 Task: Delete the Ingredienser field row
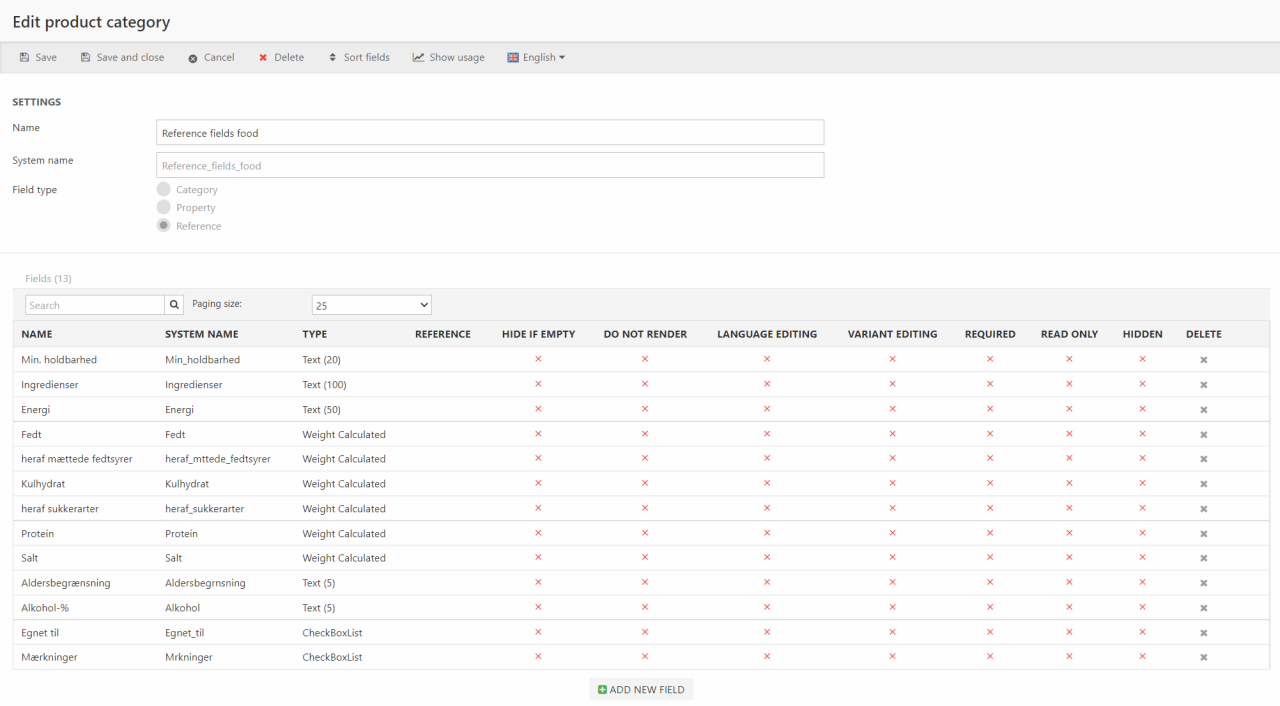1203,385
